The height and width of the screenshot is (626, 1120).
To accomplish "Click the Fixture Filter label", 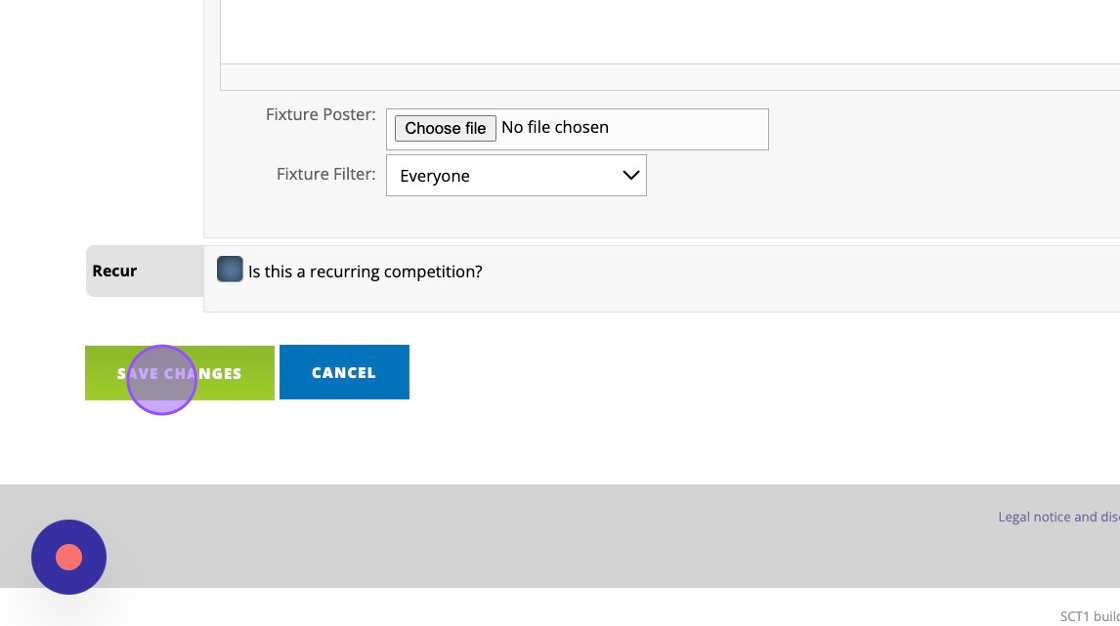I will tap(326, 174).
